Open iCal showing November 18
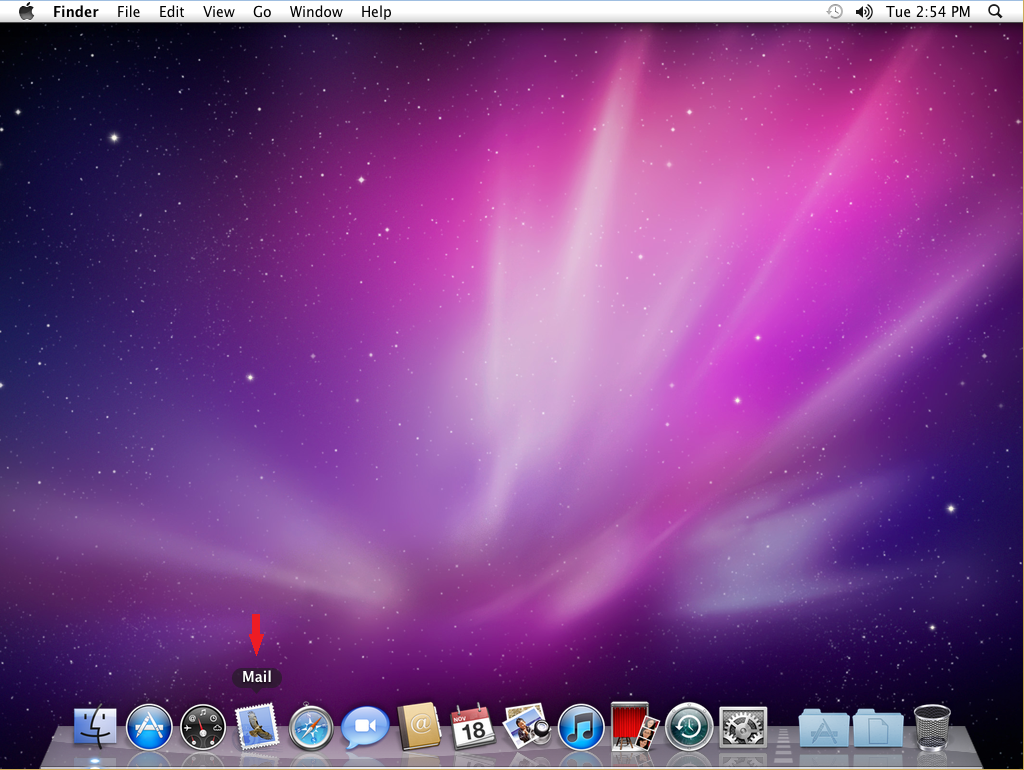 pyautogui.click(x=471, y=727)
